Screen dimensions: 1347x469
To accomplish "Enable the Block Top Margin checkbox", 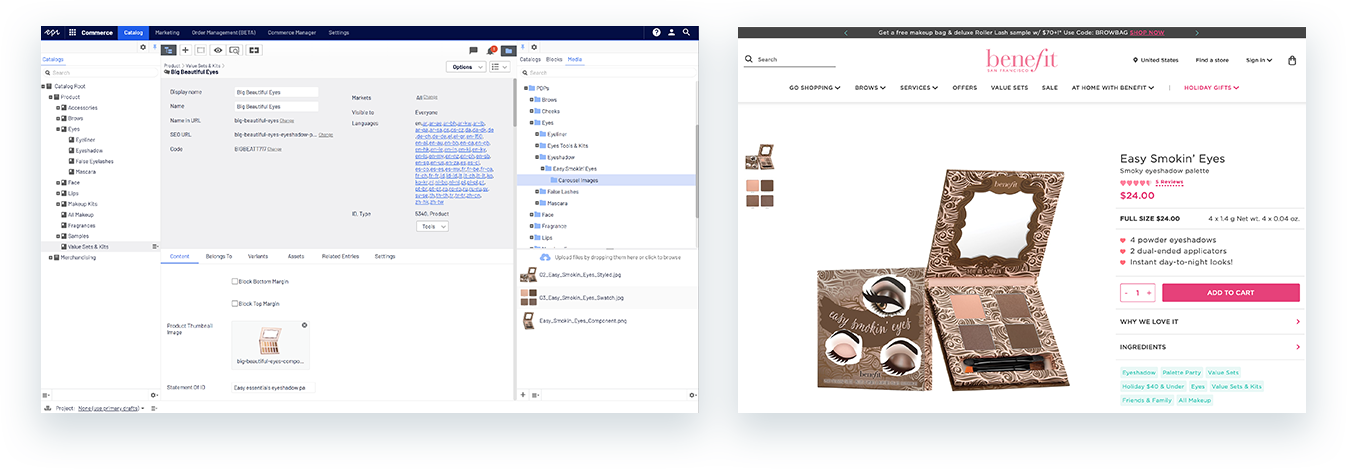I will (x=234, y=303).
